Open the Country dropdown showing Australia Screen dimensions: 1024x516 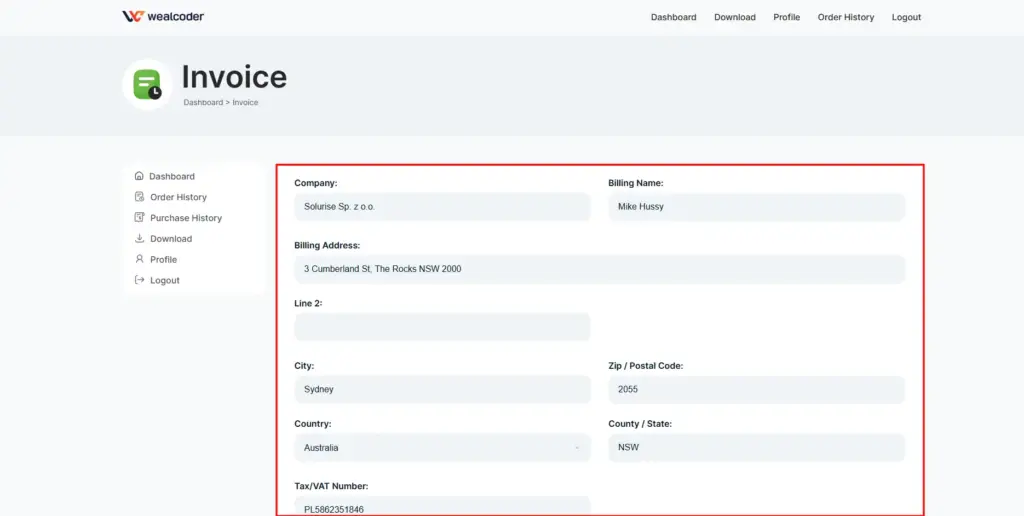tap(442, 448)
